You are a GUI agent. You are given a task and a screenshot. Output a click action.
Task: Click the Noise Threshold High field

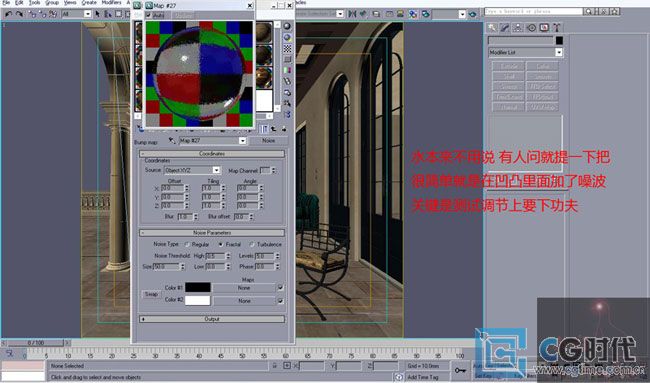[x=215, y=256]
